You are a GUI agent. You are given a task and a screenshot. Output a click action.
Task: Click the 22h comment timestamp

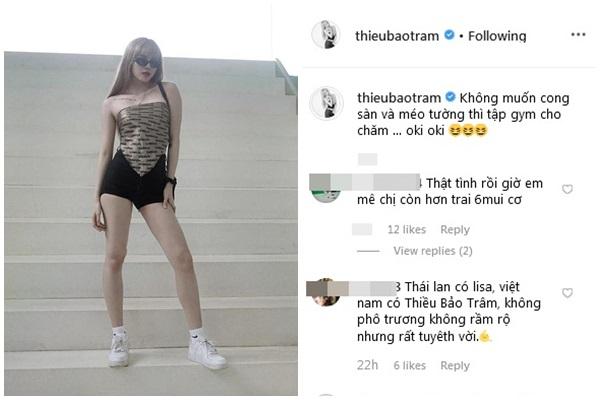tap(366, 366)
